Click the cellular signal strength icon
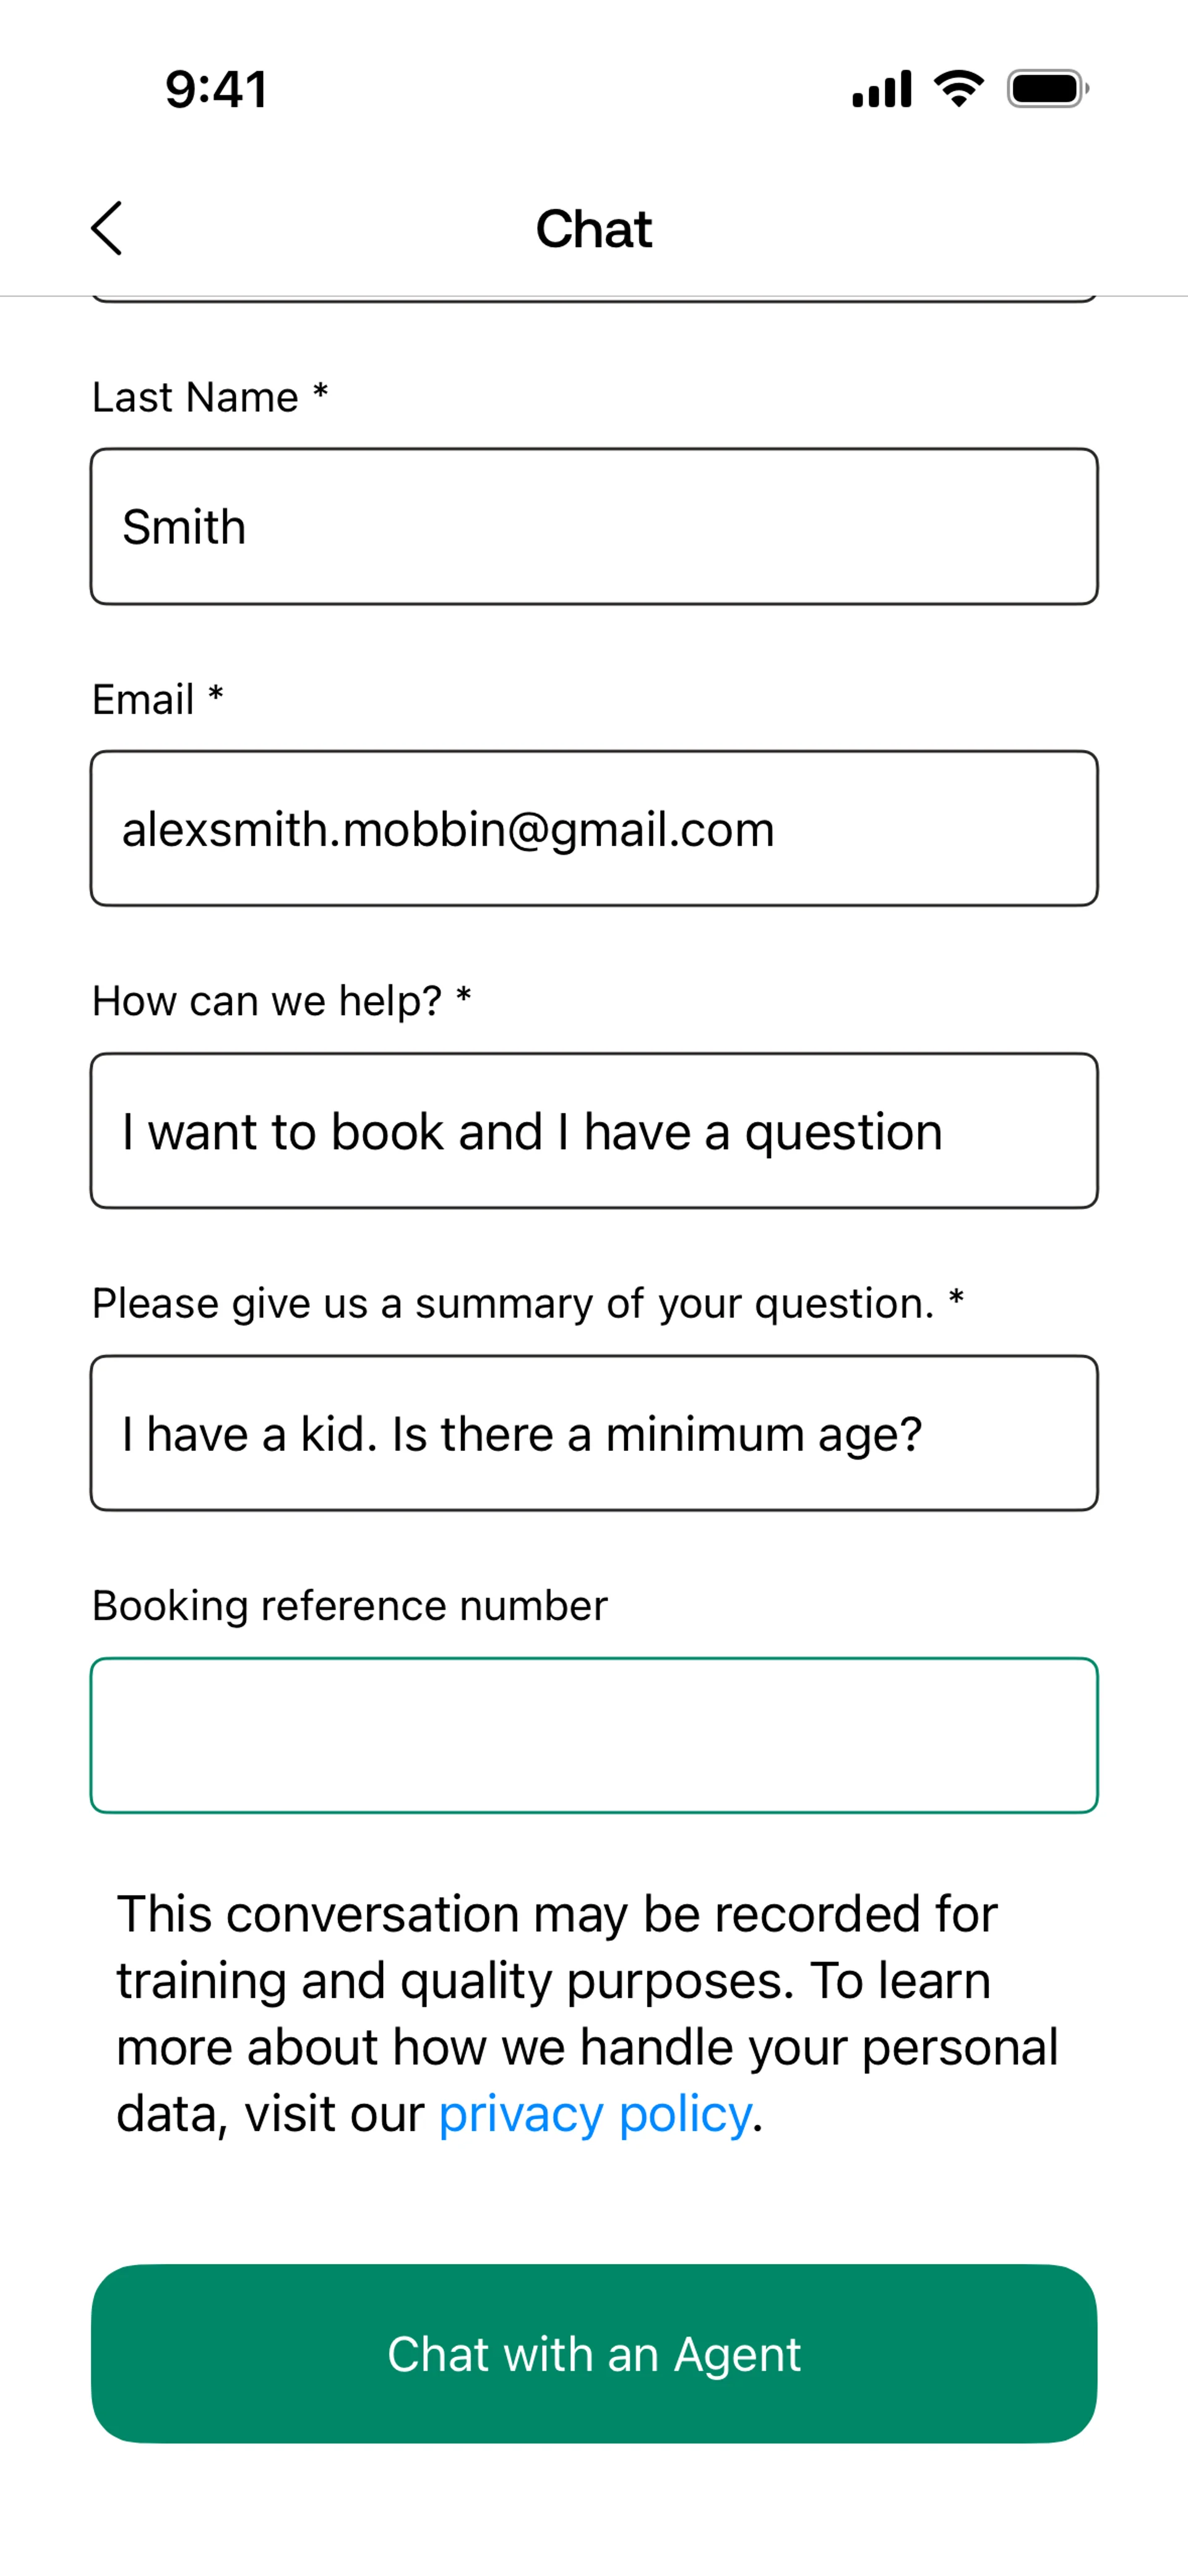The image size is (1188, 2576). click(881, 89)
